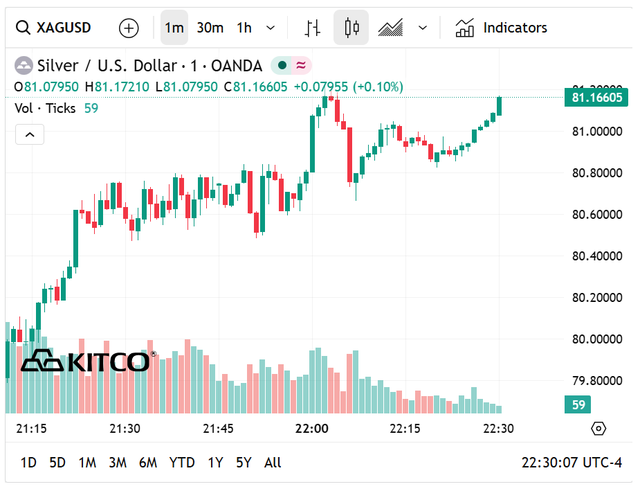This screenshot has width=640, height=491.
Task: Click the volume value label 59
Action: pyautogui.click(x=578, y=405)
